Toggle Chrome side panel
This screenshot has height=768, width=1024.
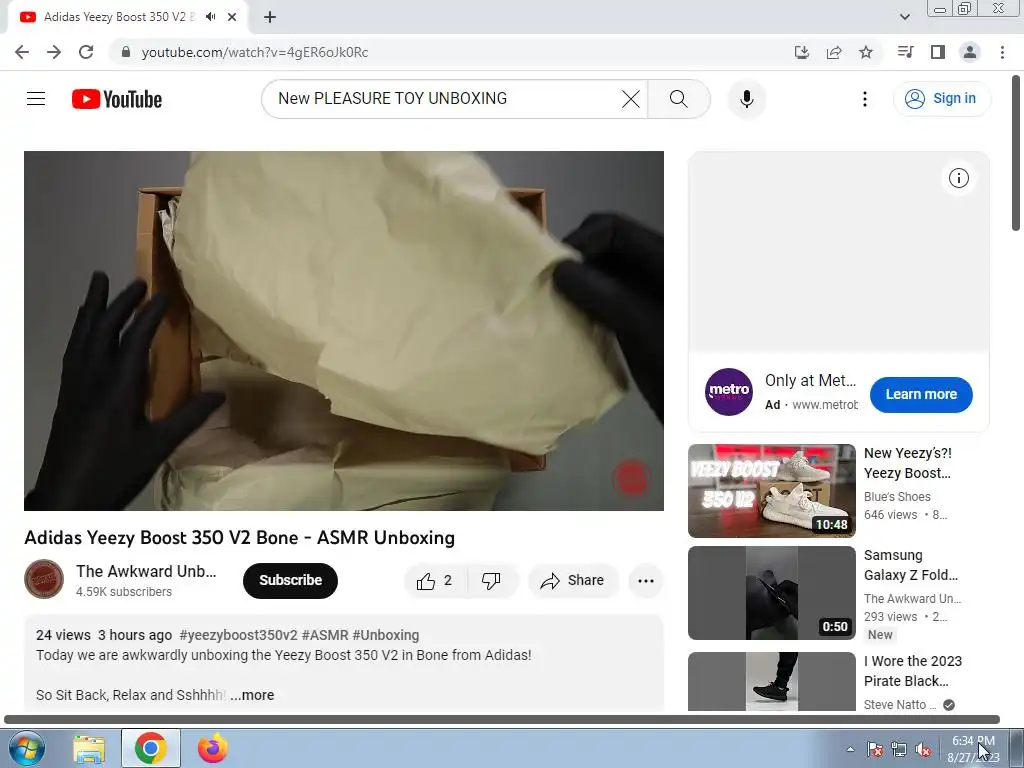(x=938, y=52)
